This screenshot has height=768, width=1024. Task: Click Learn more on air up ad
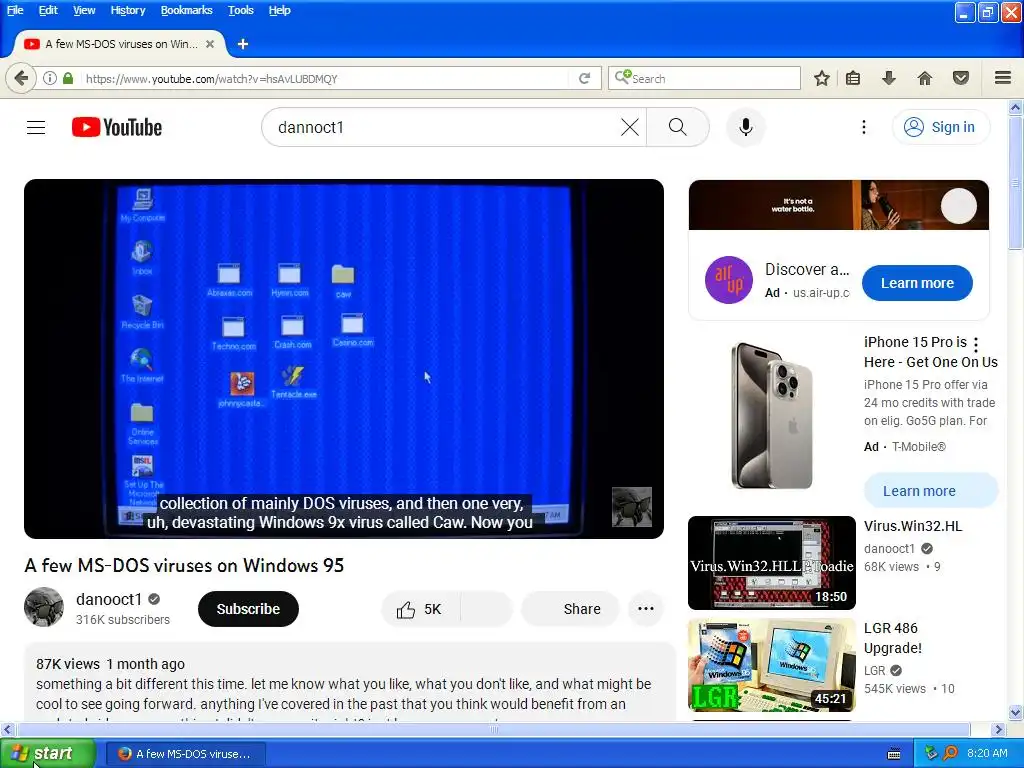(x=917, y=283)
